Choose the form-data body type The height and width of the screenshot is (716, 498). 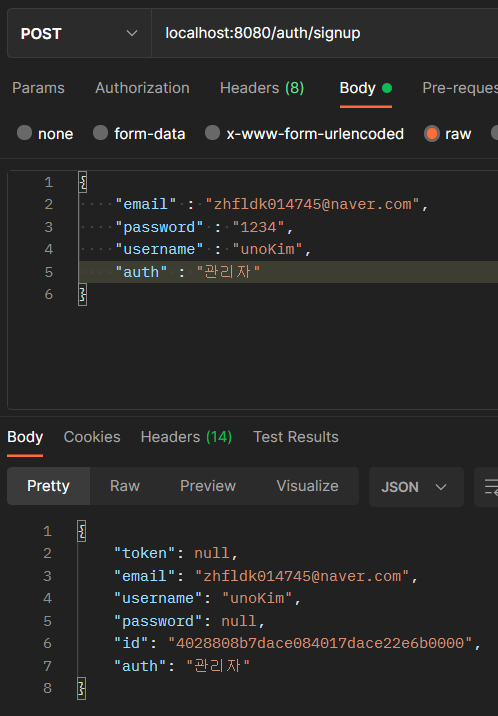(x=139, y=134)
